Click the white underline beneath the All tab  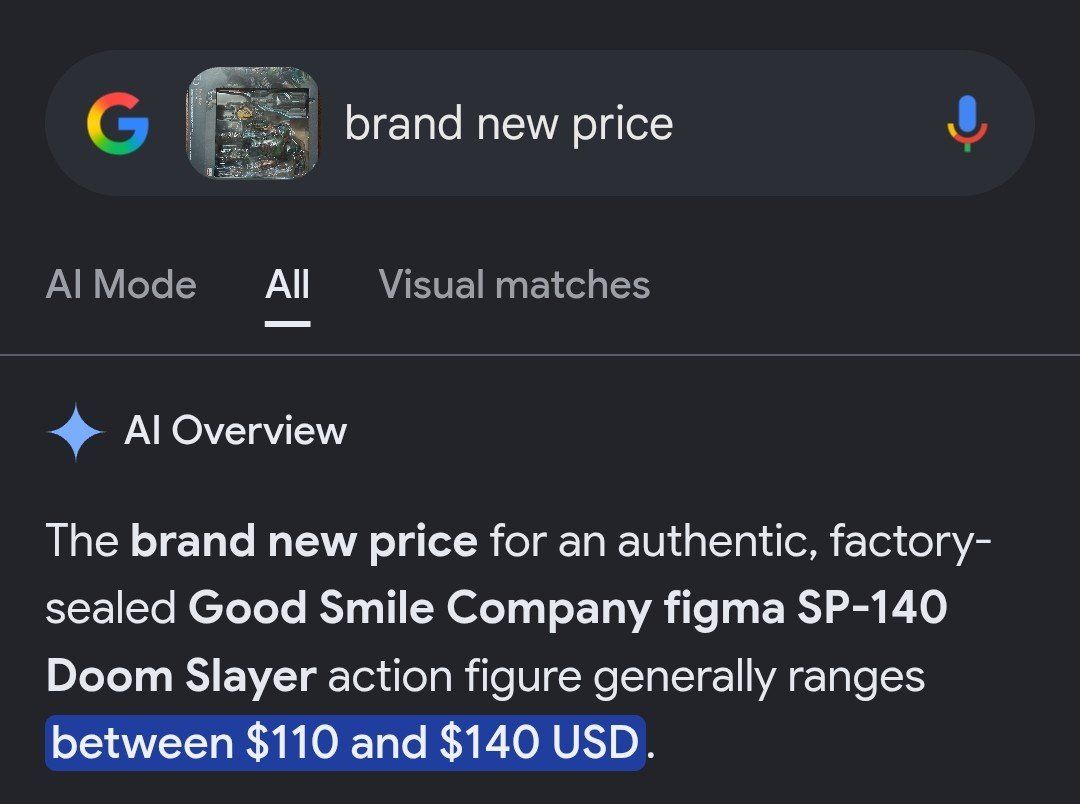pyautogui.click(x=287, y=323)
